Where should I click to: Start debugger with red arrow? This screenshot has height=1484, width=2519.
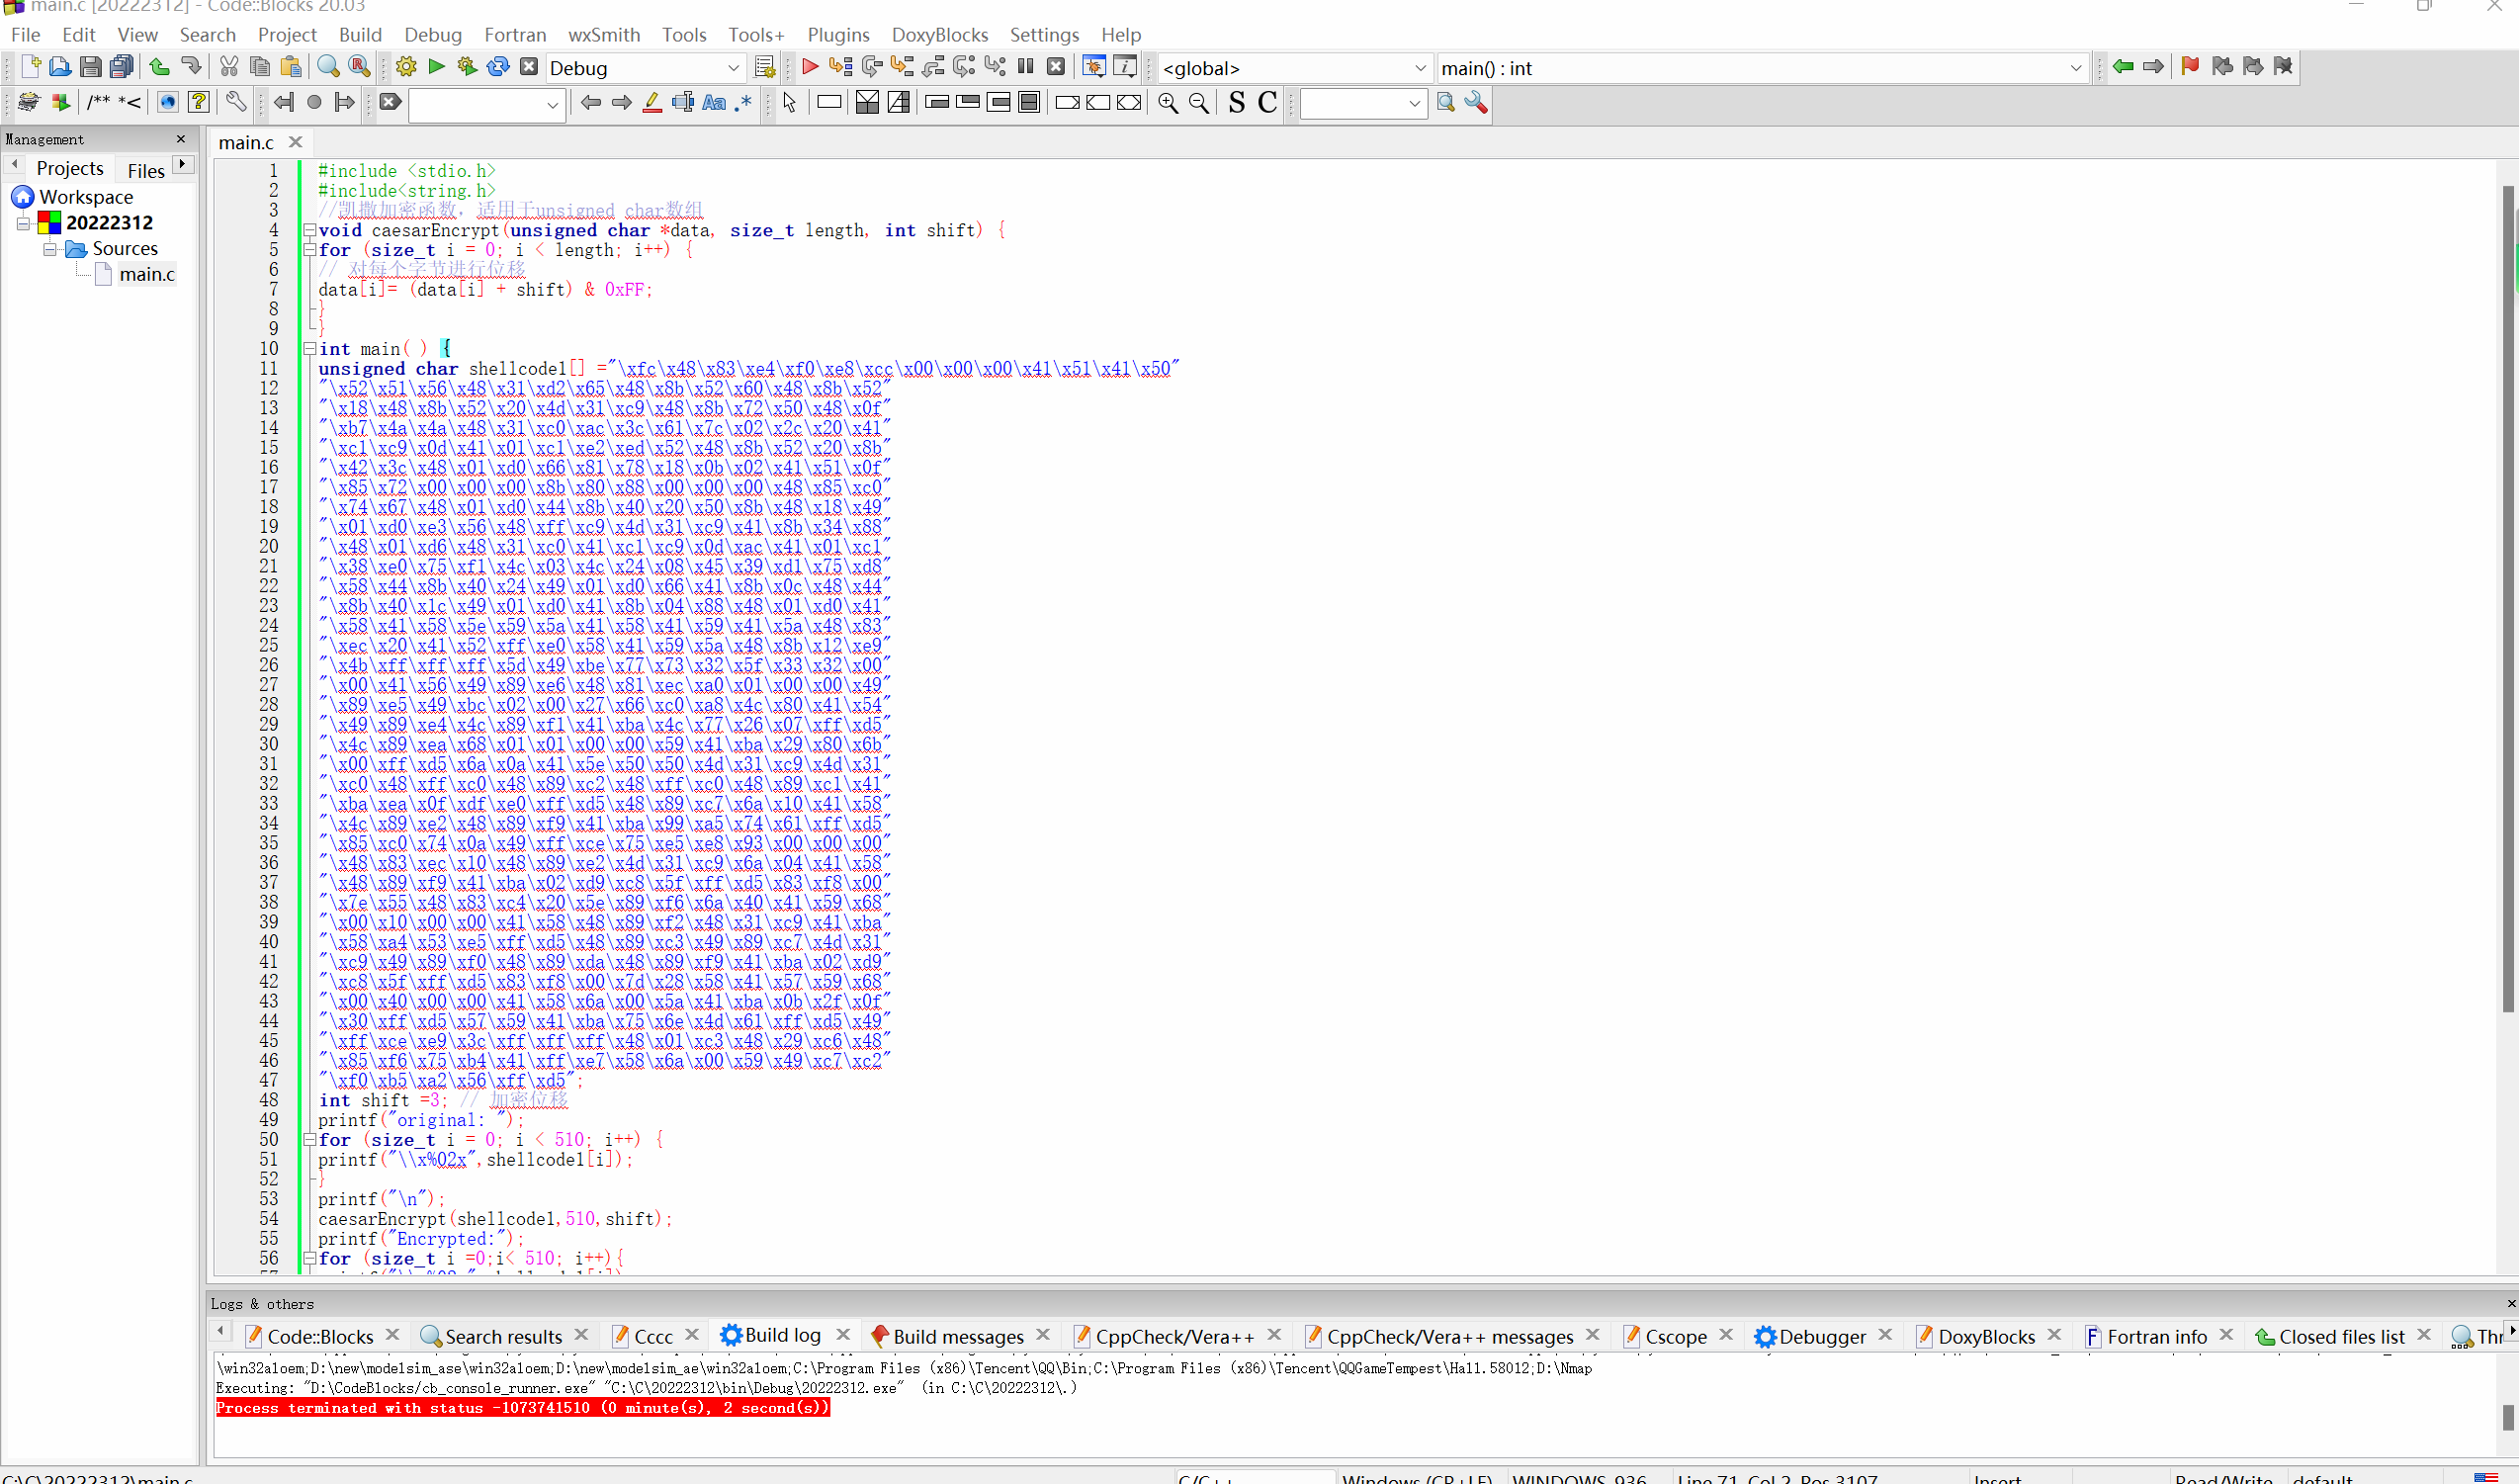[x=810, y=67]
